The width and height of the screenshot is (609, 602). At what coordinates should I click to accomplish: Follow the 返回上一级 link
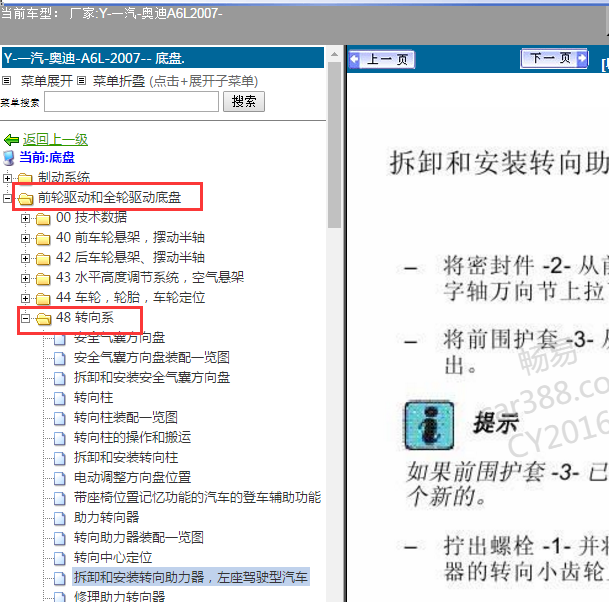click(55, 139)
